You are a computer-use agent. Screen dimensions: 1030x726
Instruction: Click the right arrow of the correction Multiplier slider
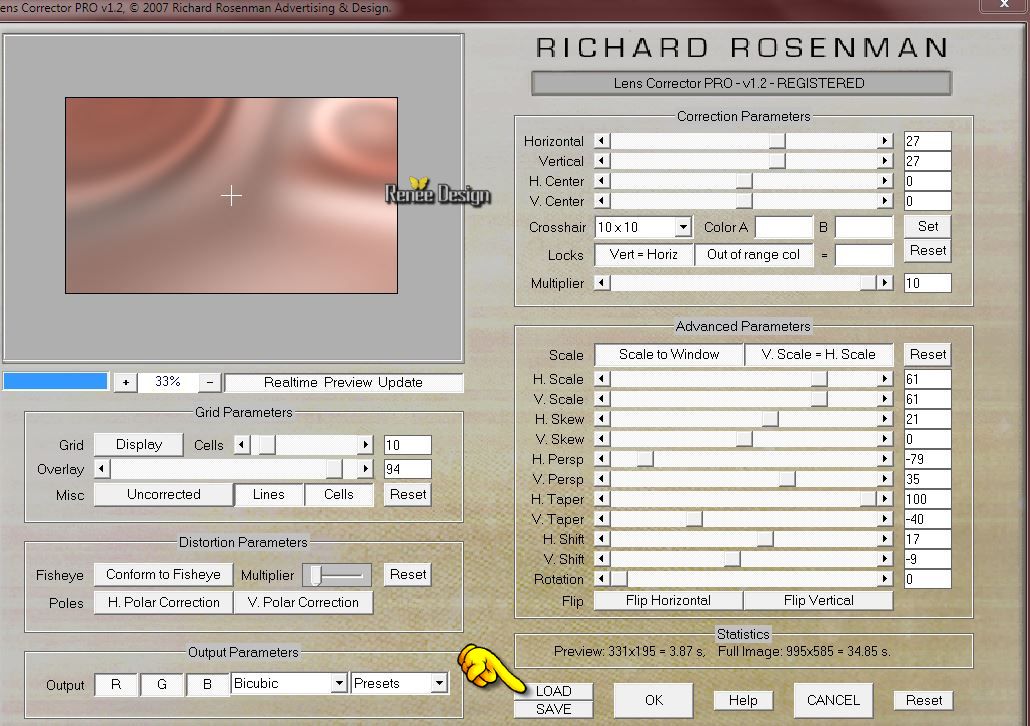[x=885, y=283]
